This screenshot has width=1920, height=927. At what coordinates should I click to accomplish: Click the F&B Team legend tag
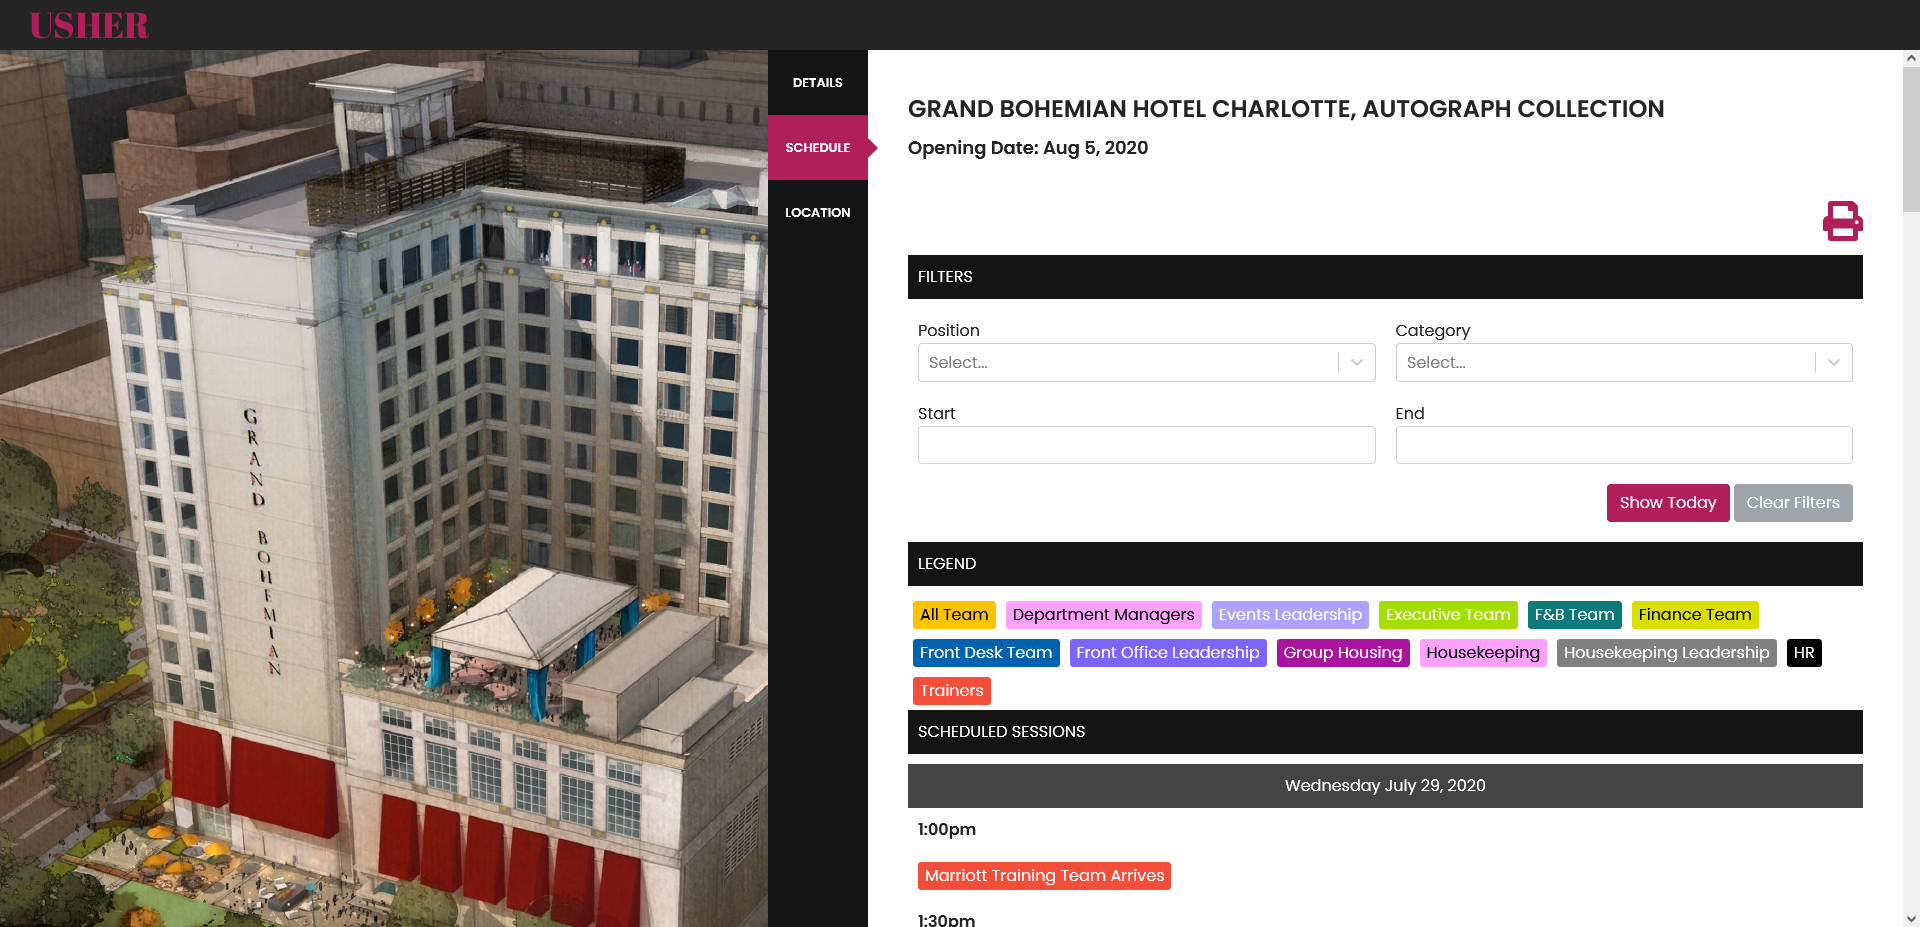1575,615
